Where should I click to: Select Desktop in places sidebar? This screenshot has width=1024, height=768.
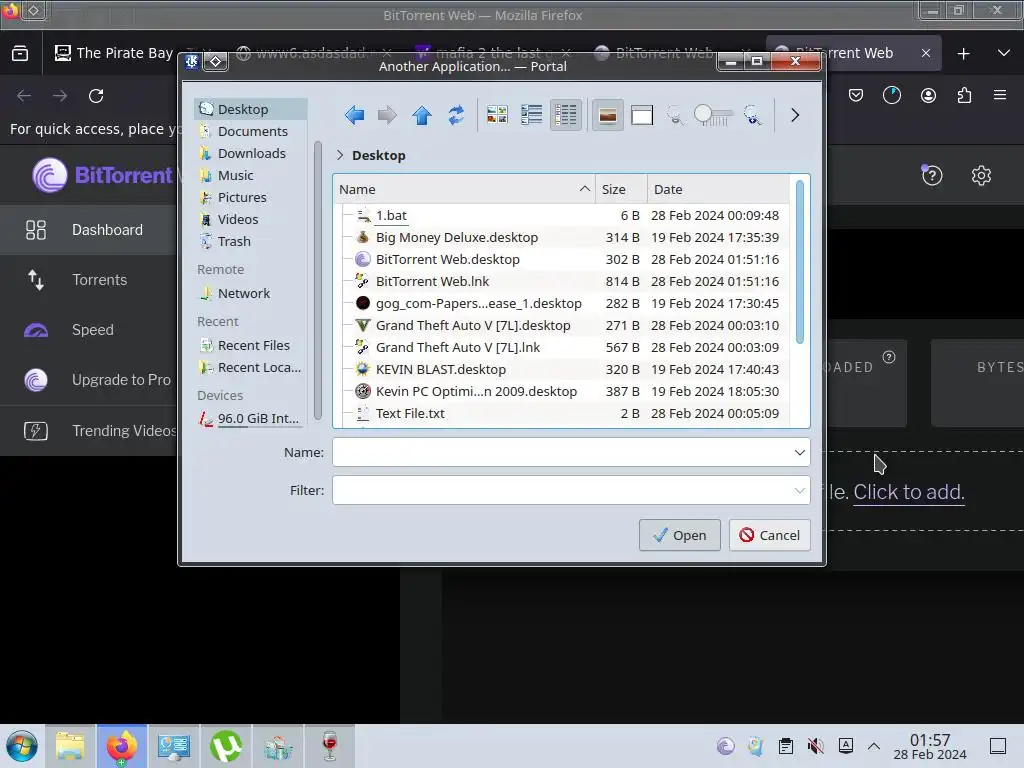pos(251,109)
